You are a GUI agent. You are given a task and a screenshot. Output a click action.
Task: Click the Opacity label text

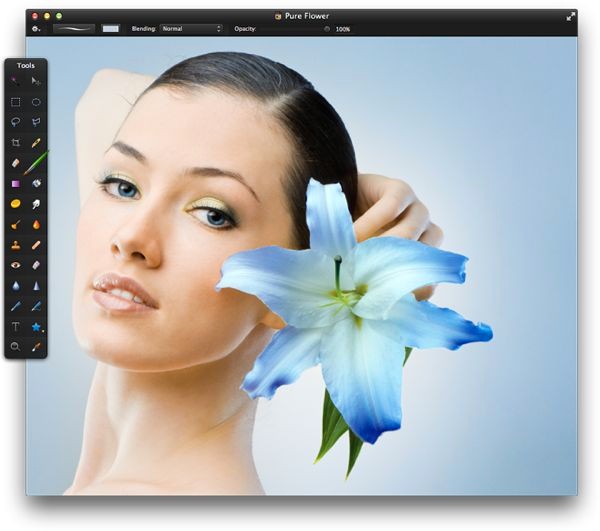pyautogui.click(x=245, y=29)
